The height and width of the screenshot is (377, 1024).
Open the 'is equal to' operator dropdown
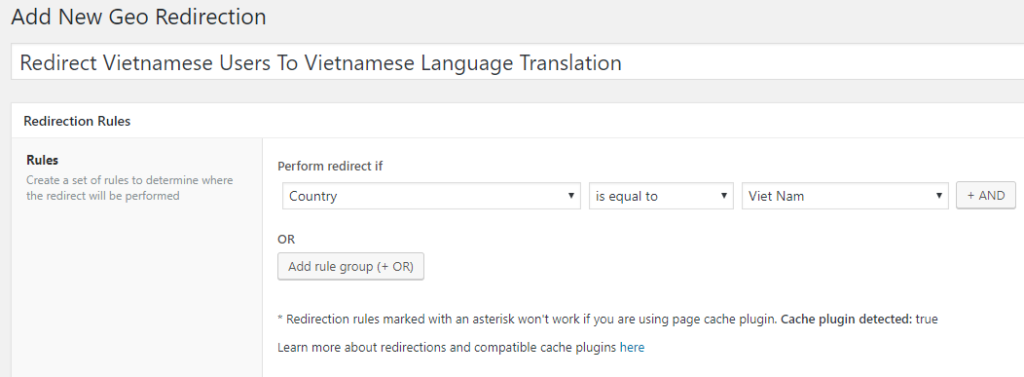point(661,195)
